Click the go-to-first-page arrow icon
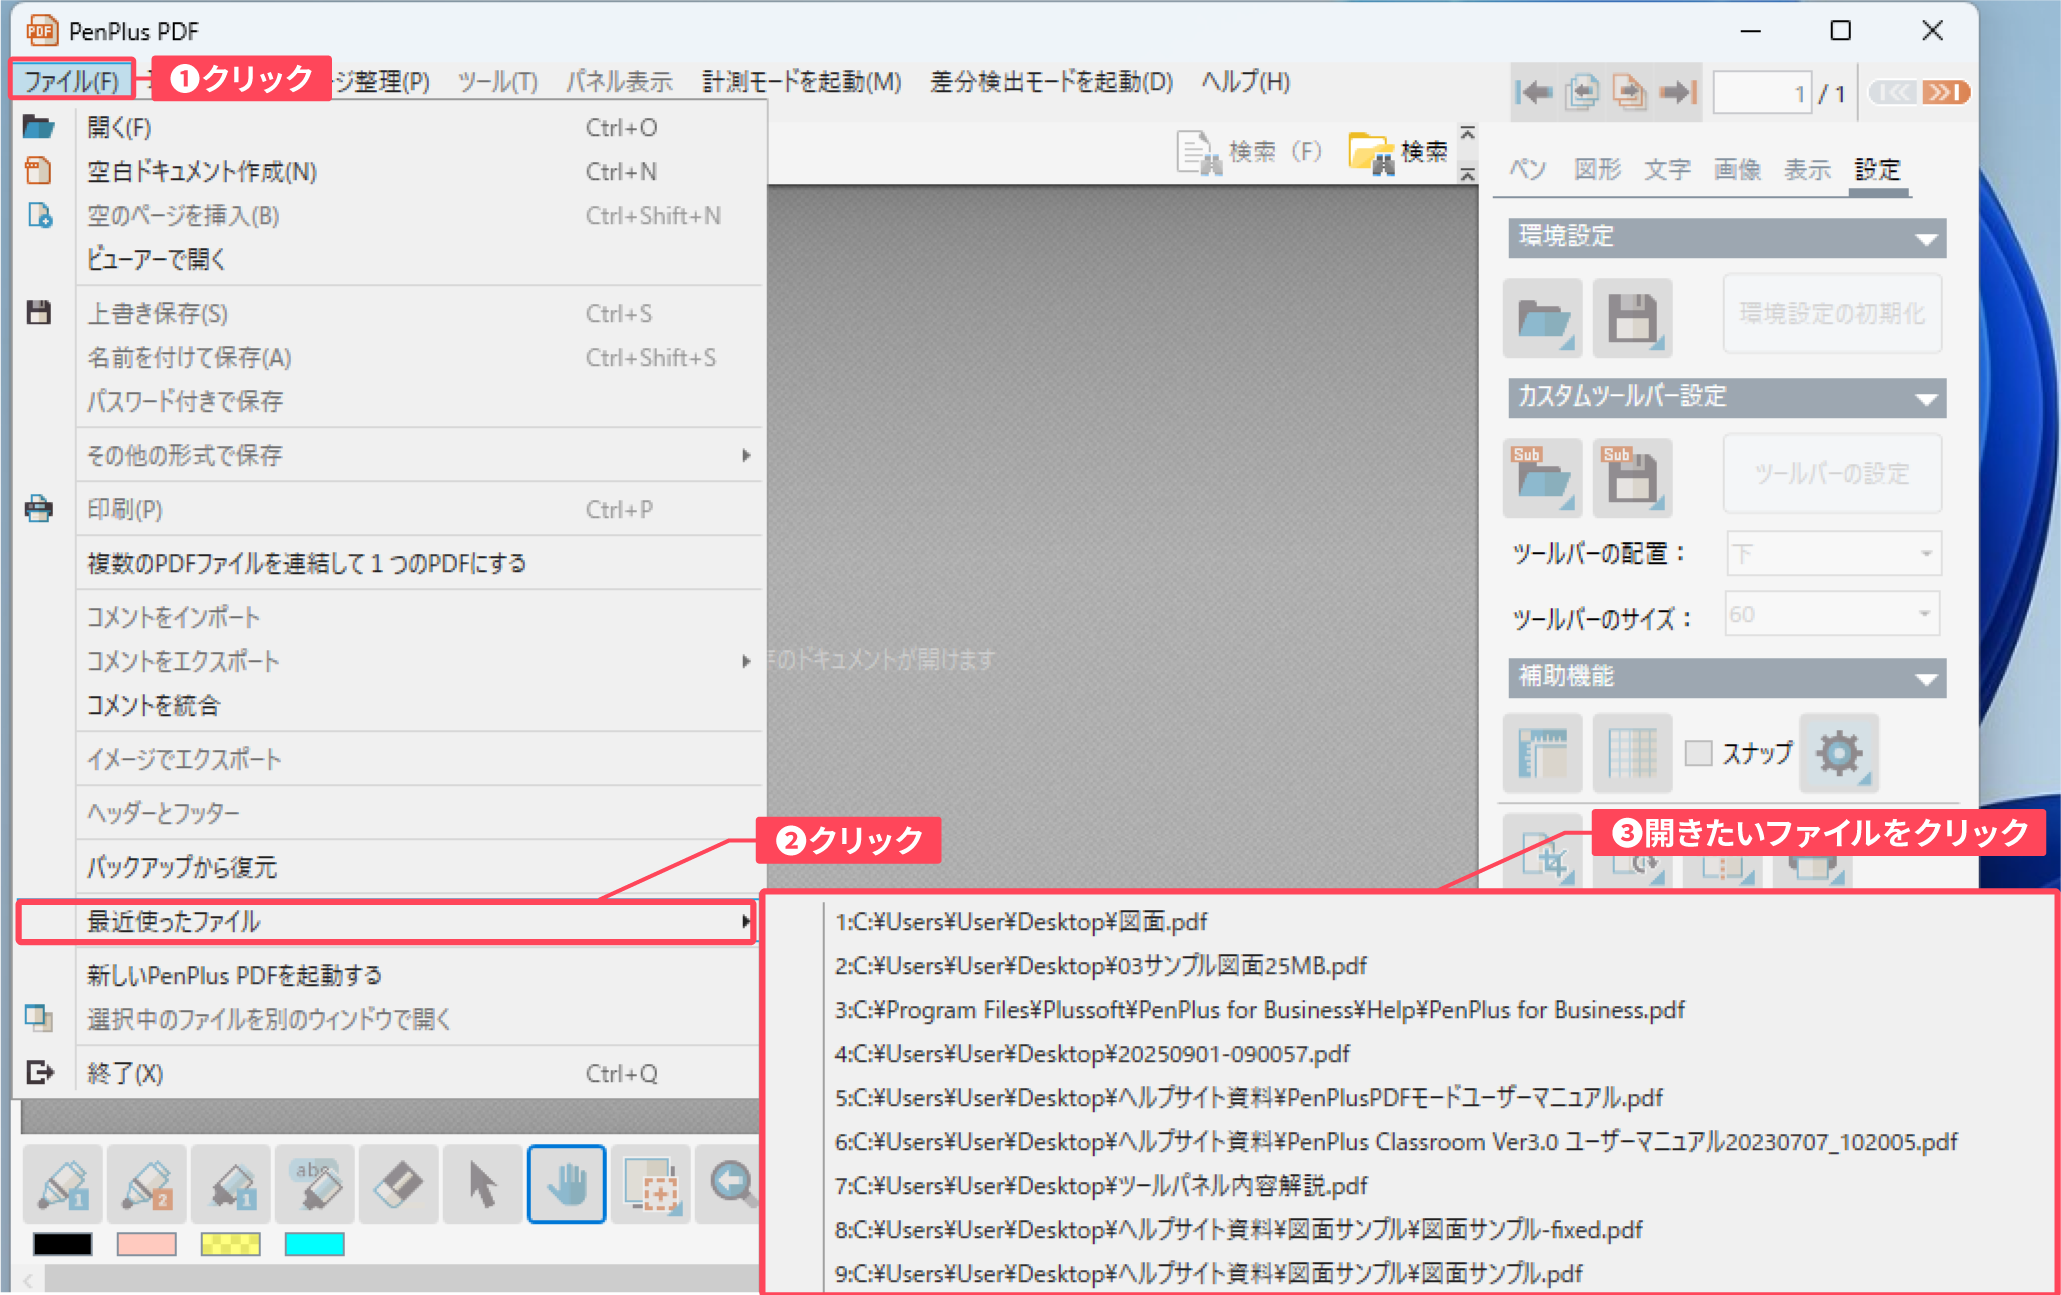The image size is (2061, 1295). [1533, 93]
